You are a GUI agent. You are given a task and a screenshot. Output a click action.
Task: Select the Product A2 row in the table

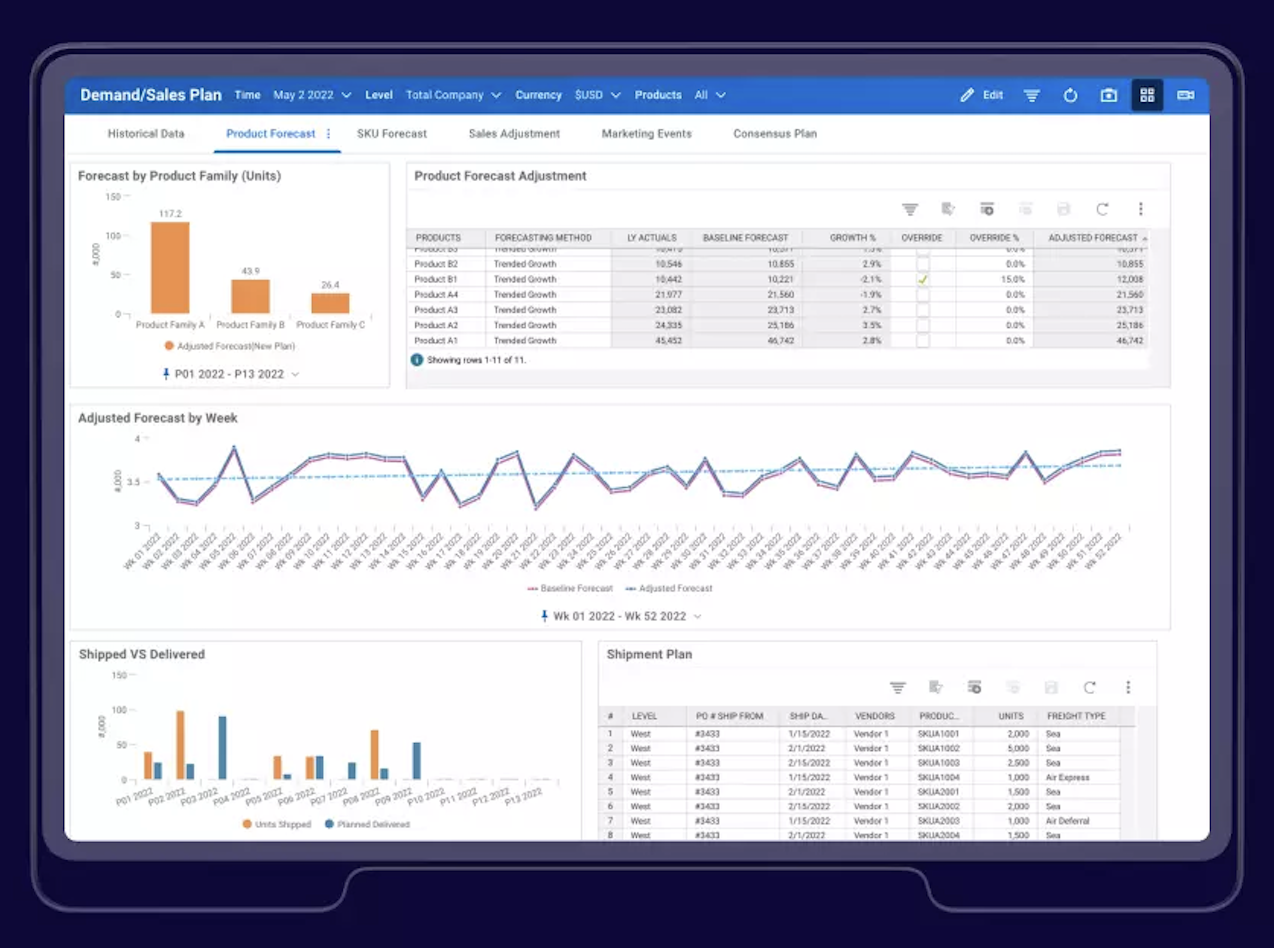point(778,325)
